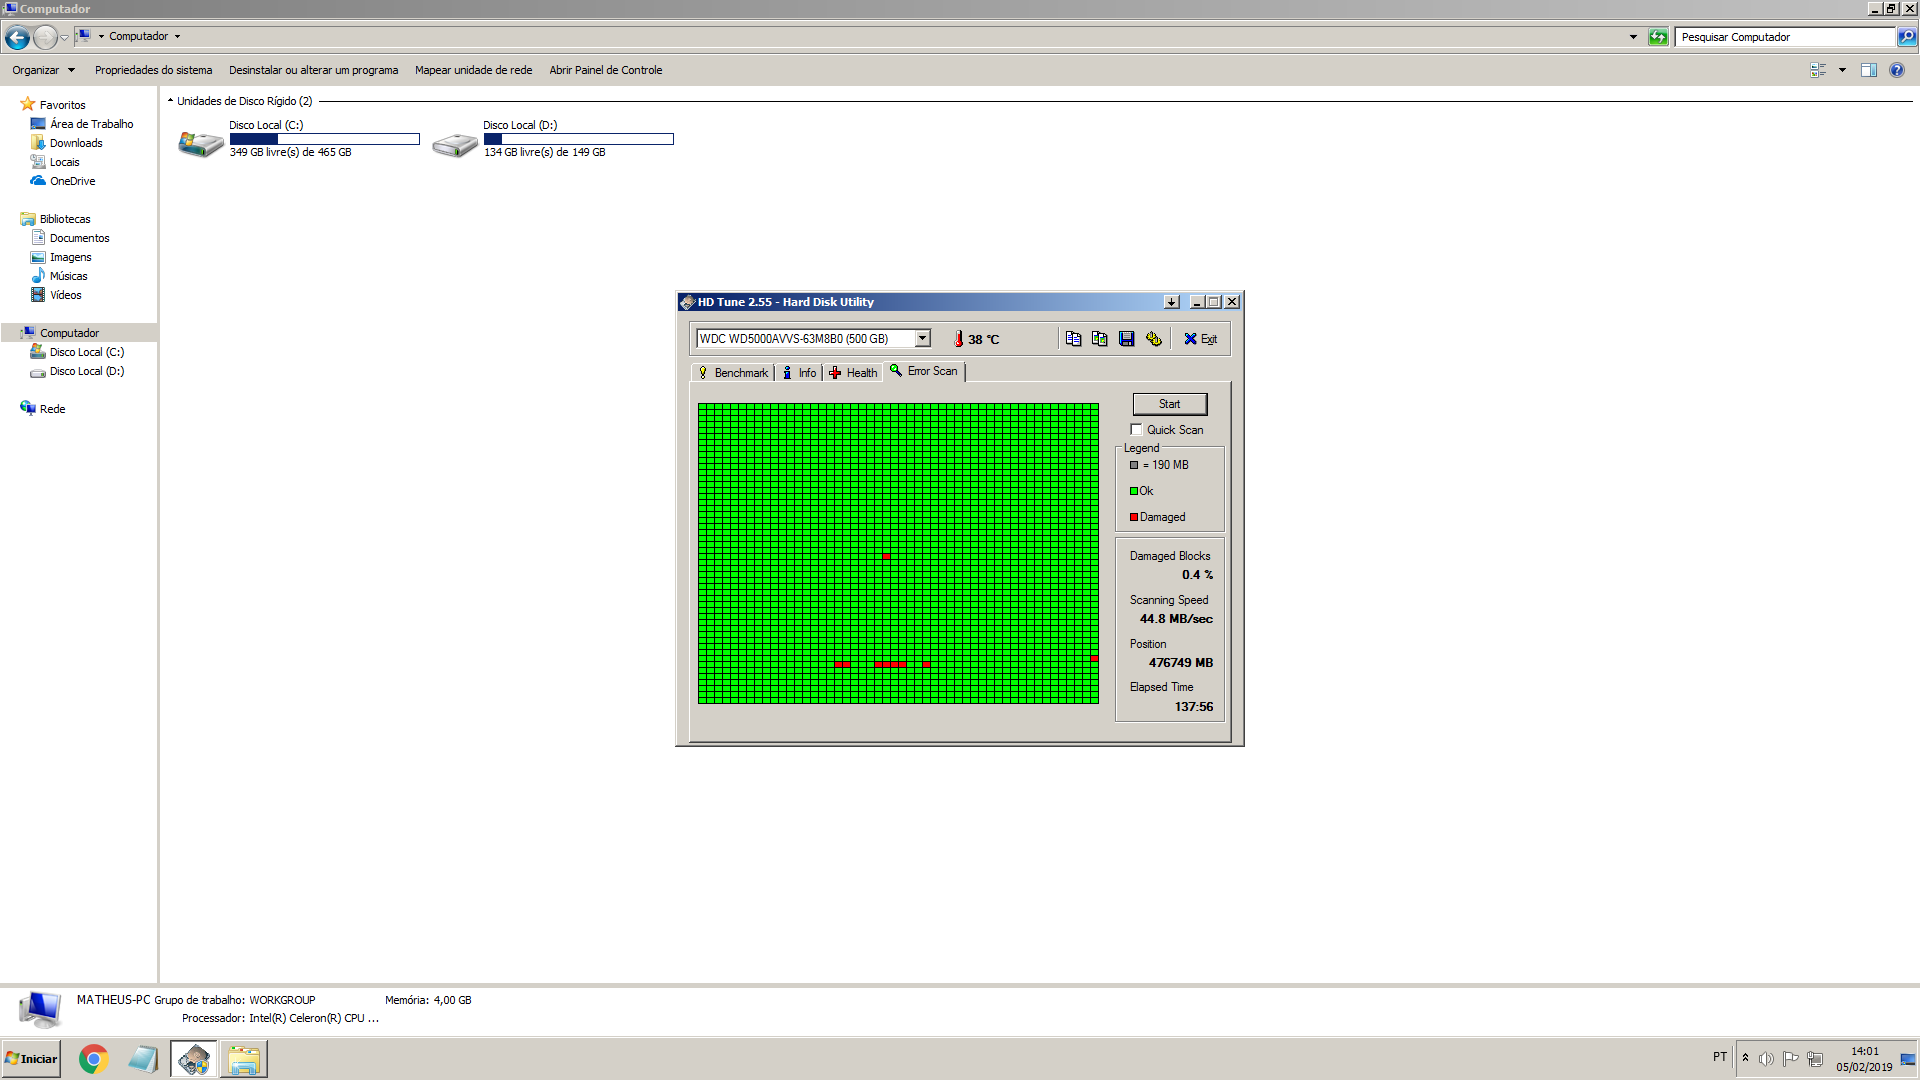Open Imagens library
Screen dimensions: 1920x1080
point(70,257)
